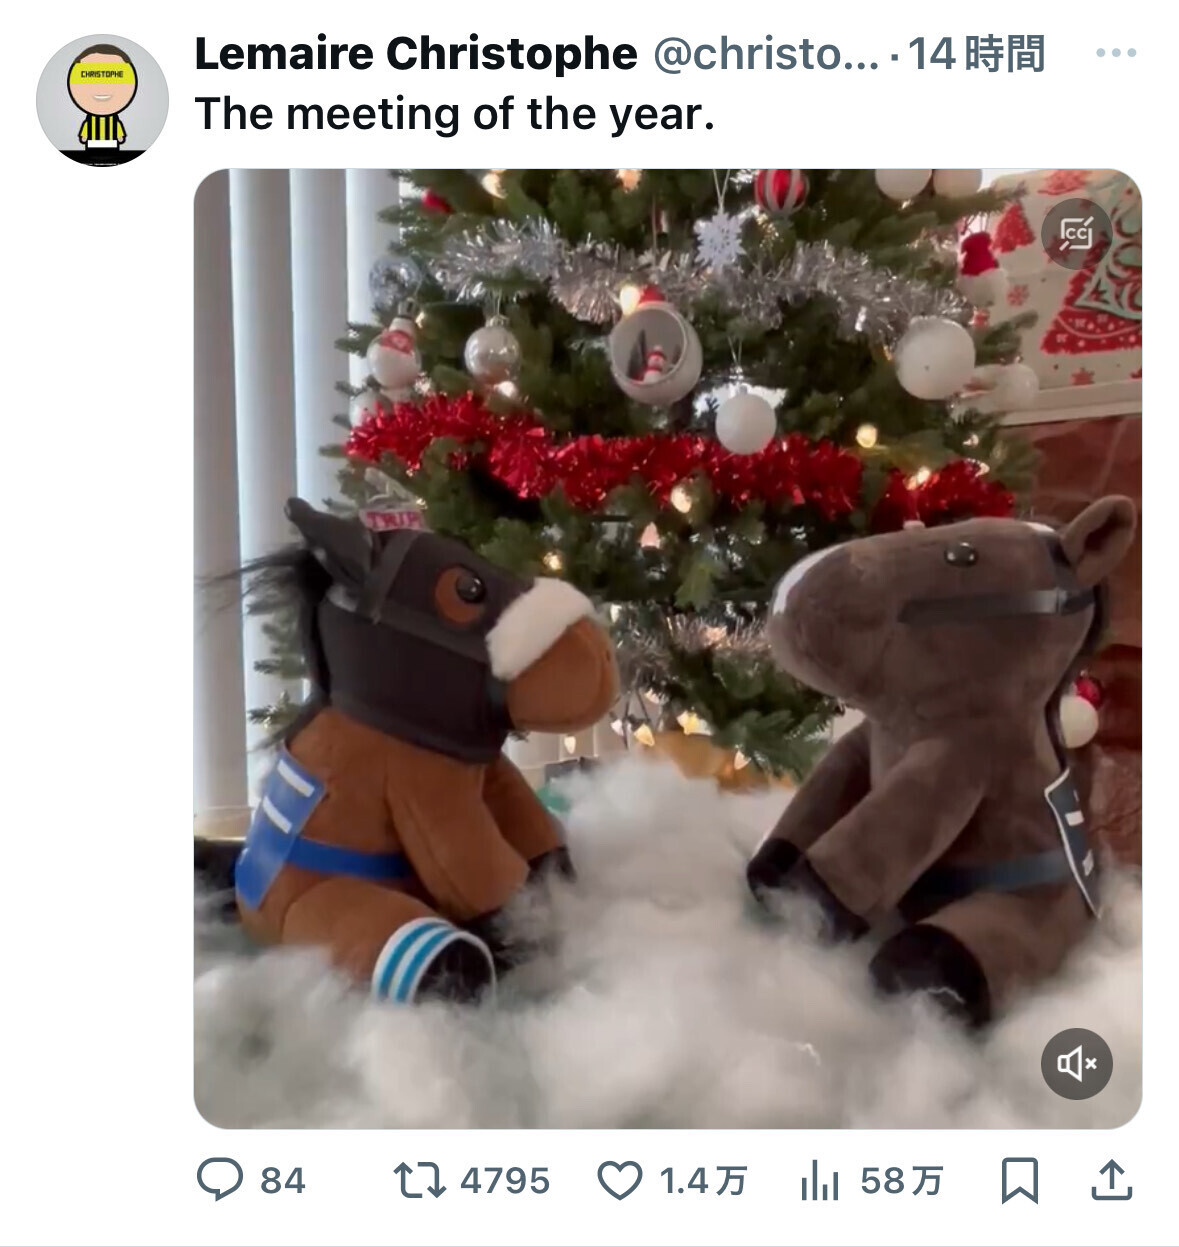
Task: Open Lemaire Christophe display name link
Action: pyautogui.click(x=416, y=54)
